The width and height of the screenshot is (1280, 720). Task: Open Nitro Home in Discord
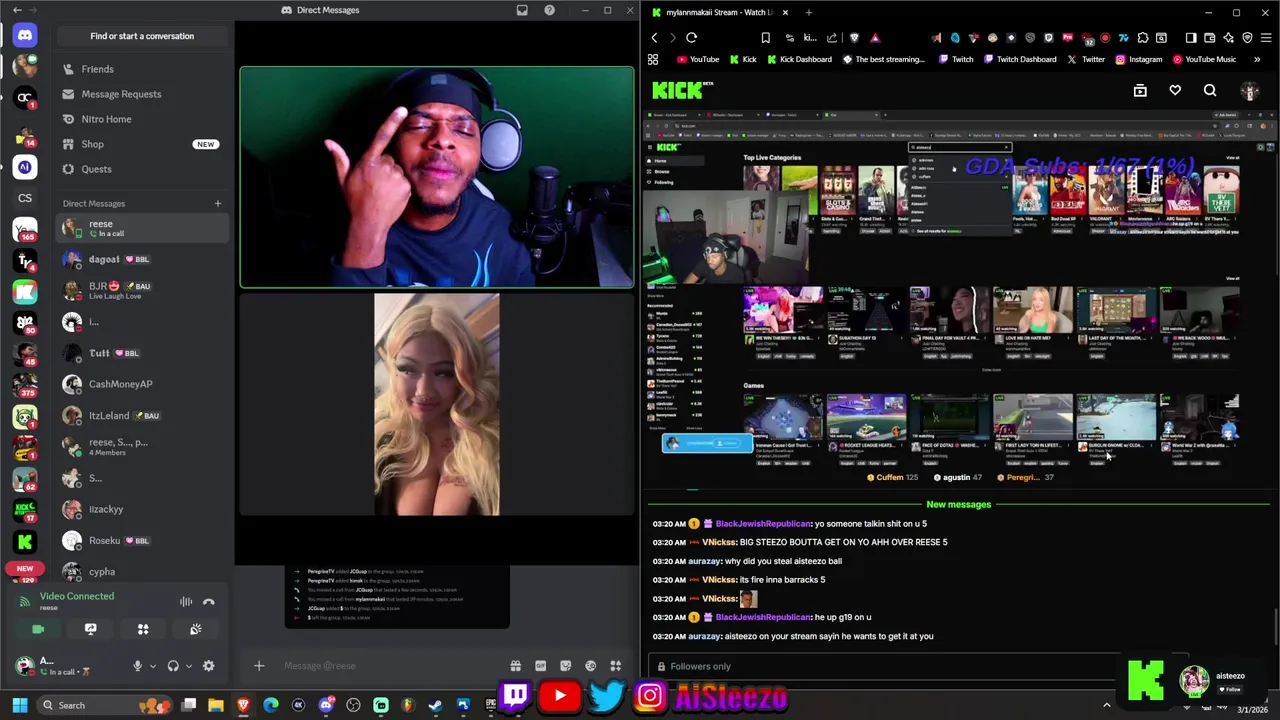pyautogui.click(x=141, y=119)
